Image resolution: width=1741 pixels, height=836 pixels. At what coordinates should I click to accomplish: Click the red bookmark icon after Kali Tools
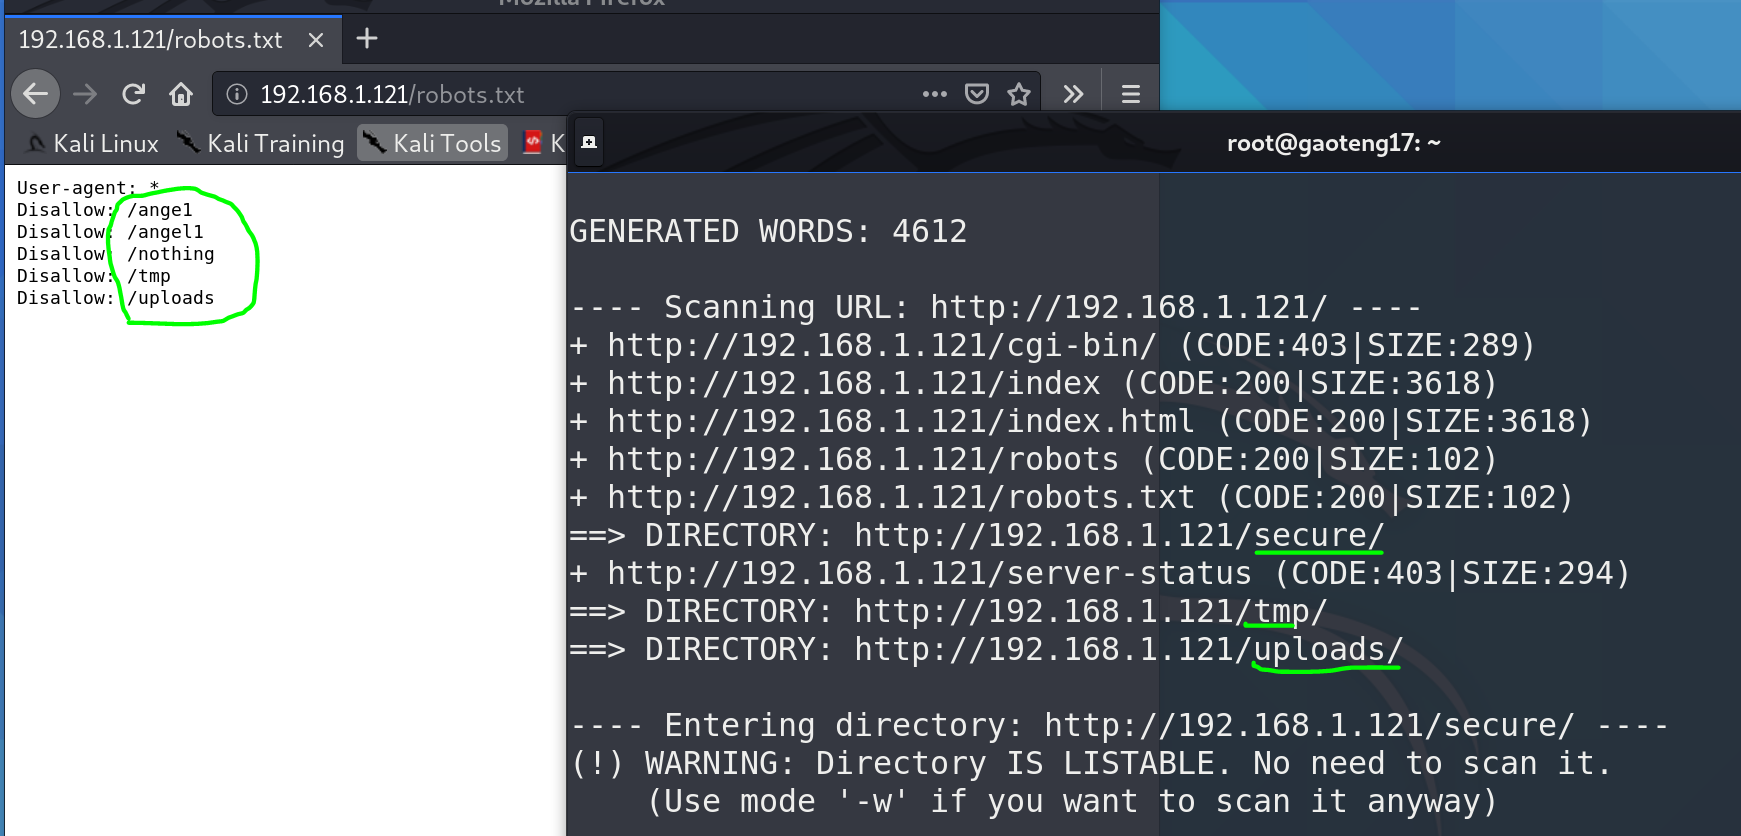click(534, 142)
